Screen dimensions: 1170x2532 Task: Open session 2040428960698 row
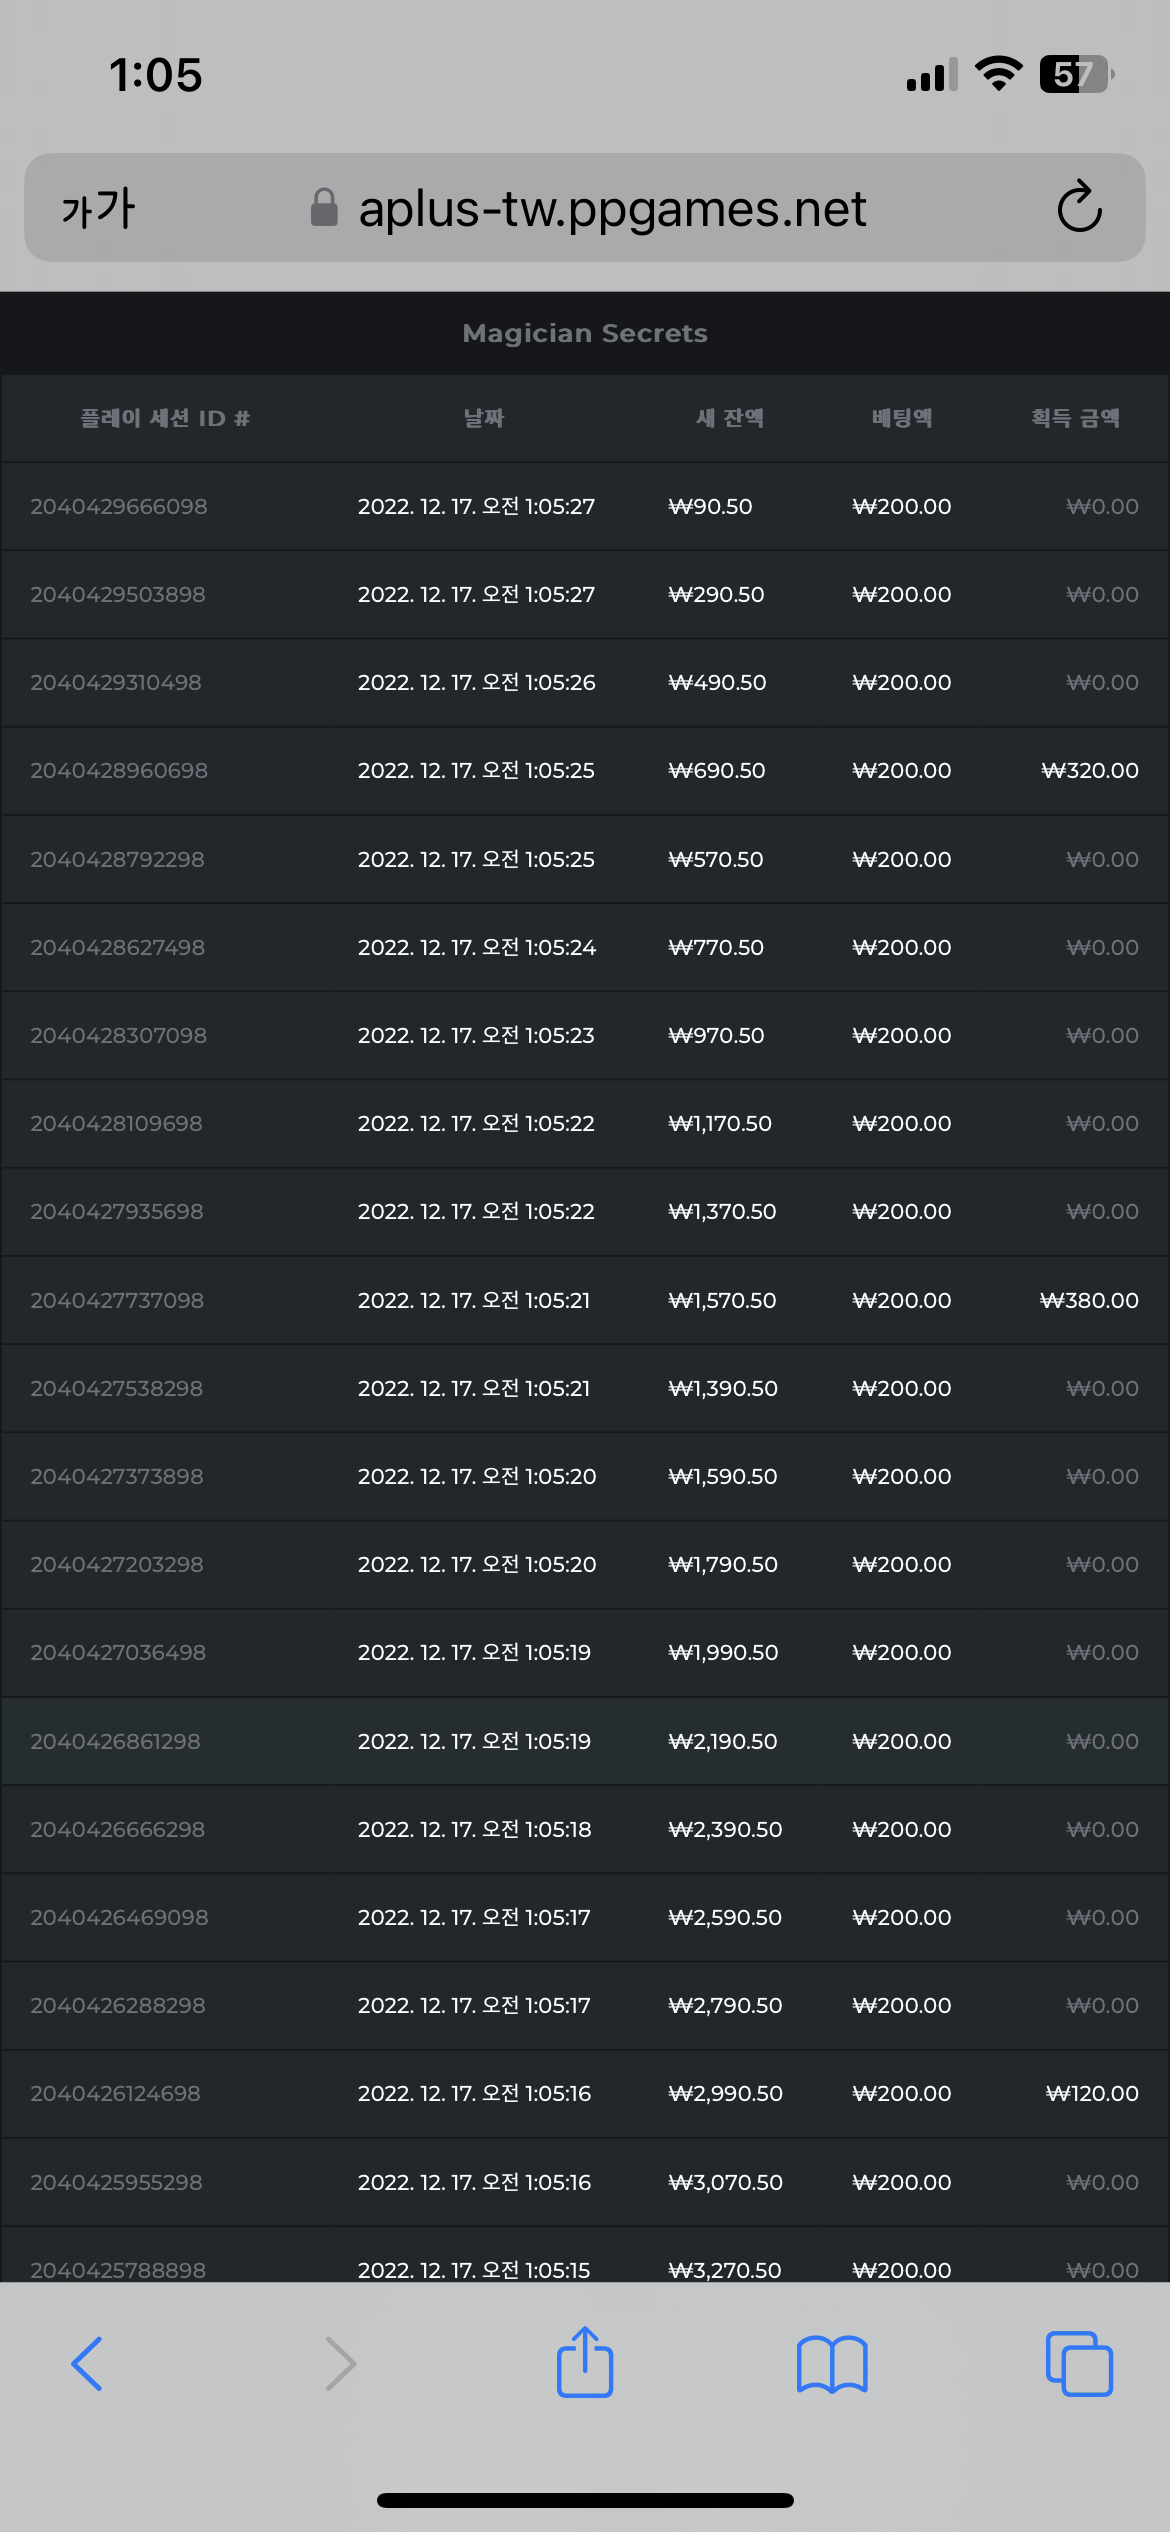[585, 770]
